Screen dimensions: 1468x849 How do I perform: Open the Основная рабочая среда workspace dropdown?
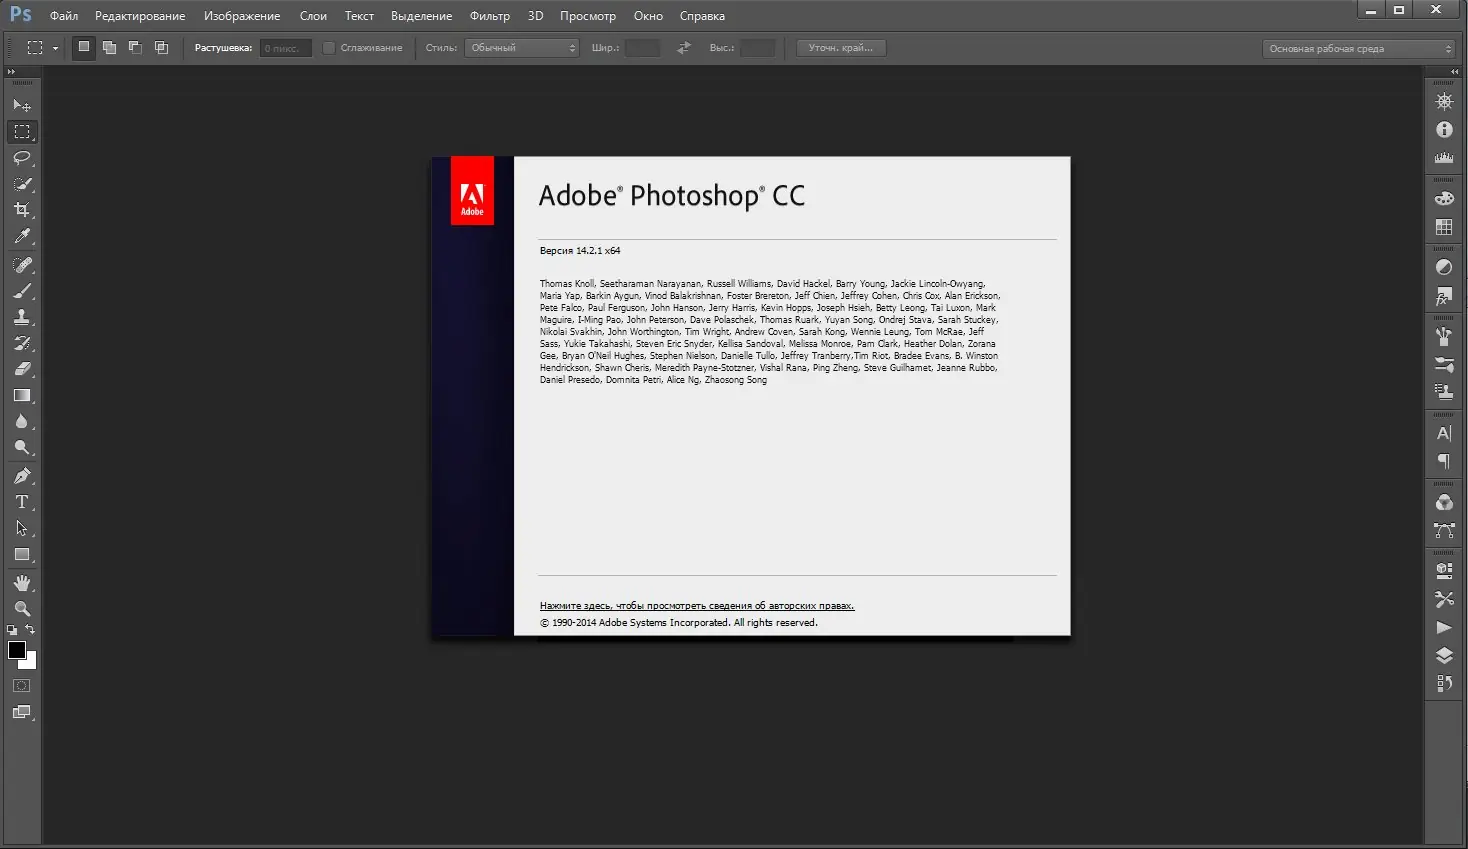click(1359, 48)
